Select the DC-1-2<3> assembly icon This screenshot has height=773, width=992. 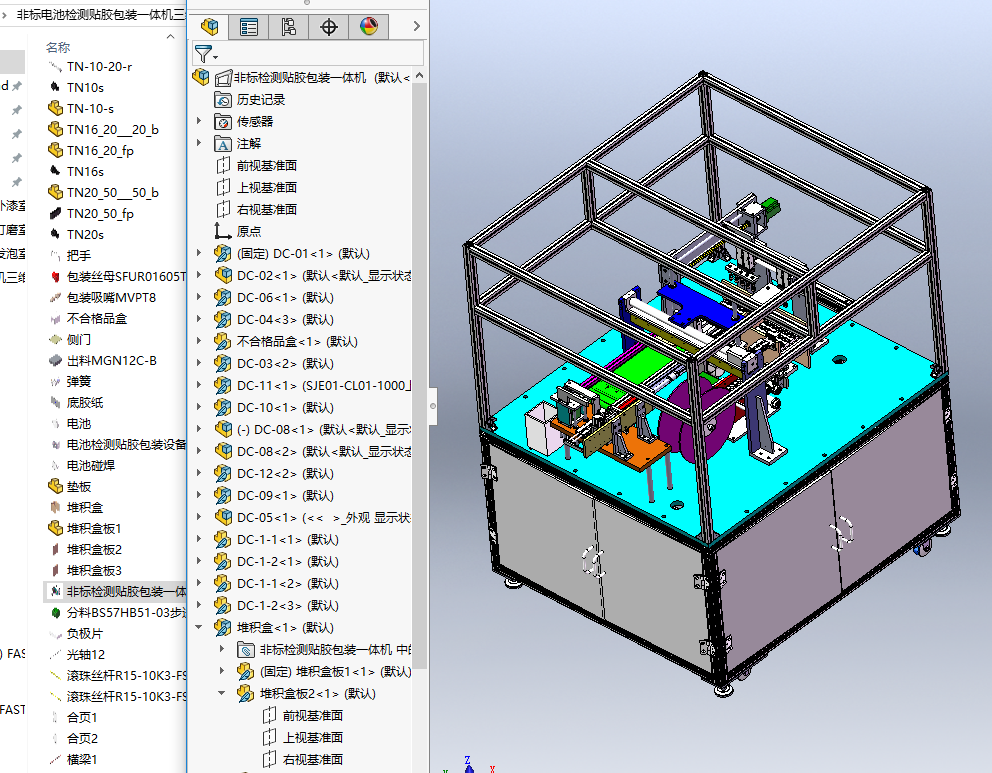point(223,605)
